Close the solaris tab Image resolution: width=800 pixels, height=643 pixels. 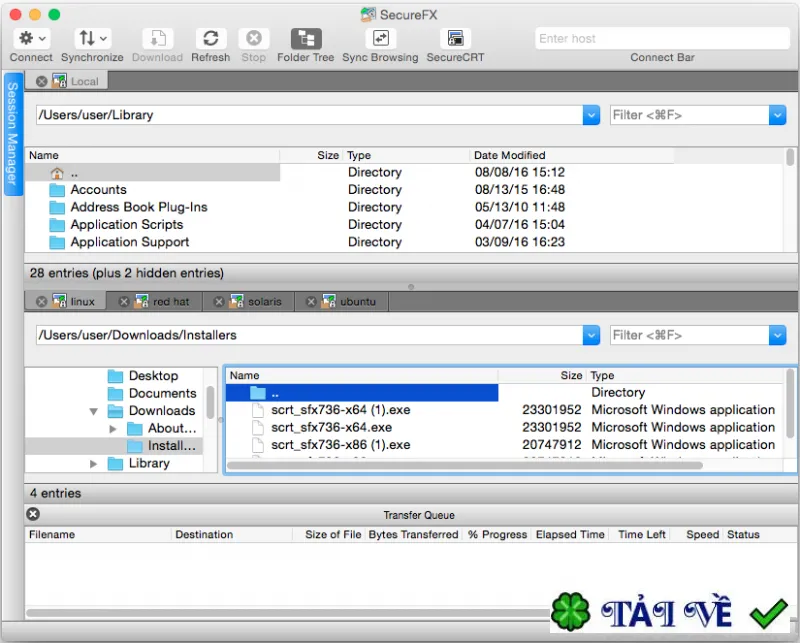(x=219, y=302)
